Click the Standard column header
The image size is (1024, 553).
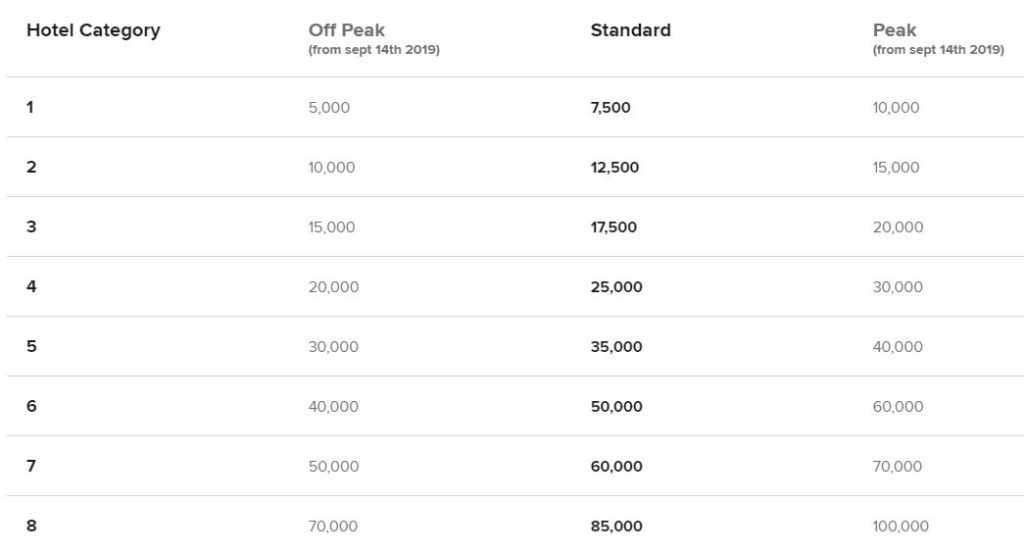pyautogui.click(x=630, y=31)
